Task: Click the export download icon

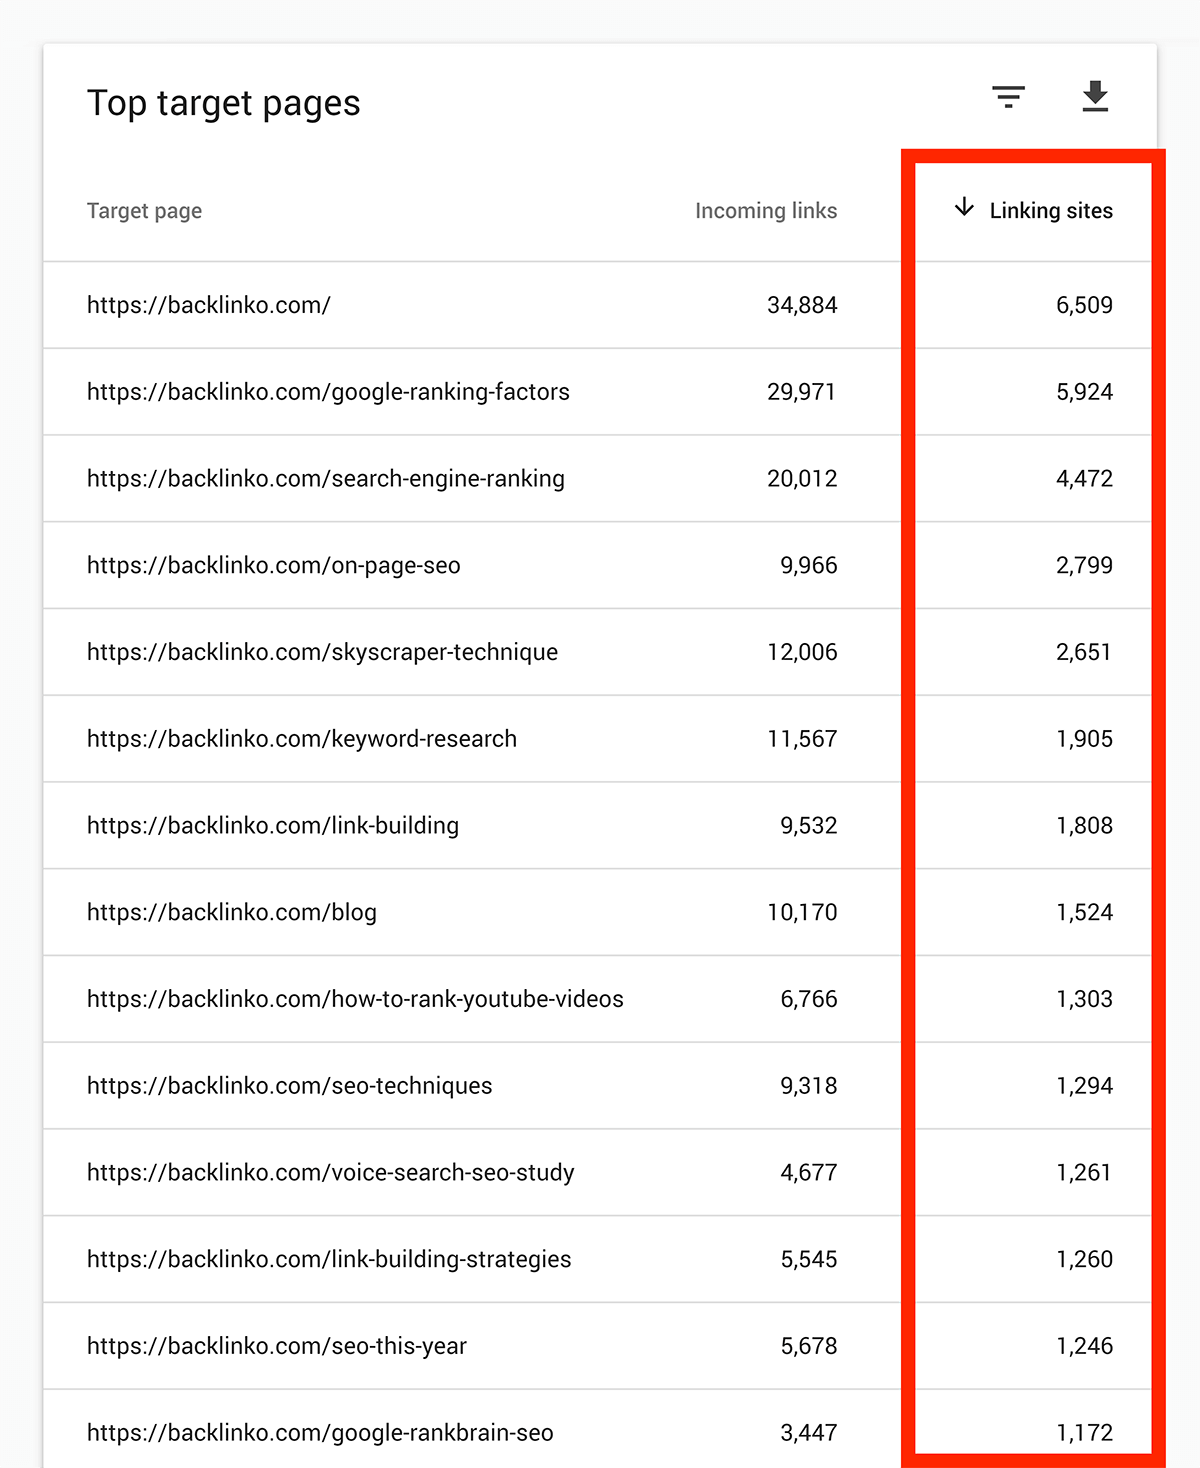Action: (1095, 96)
